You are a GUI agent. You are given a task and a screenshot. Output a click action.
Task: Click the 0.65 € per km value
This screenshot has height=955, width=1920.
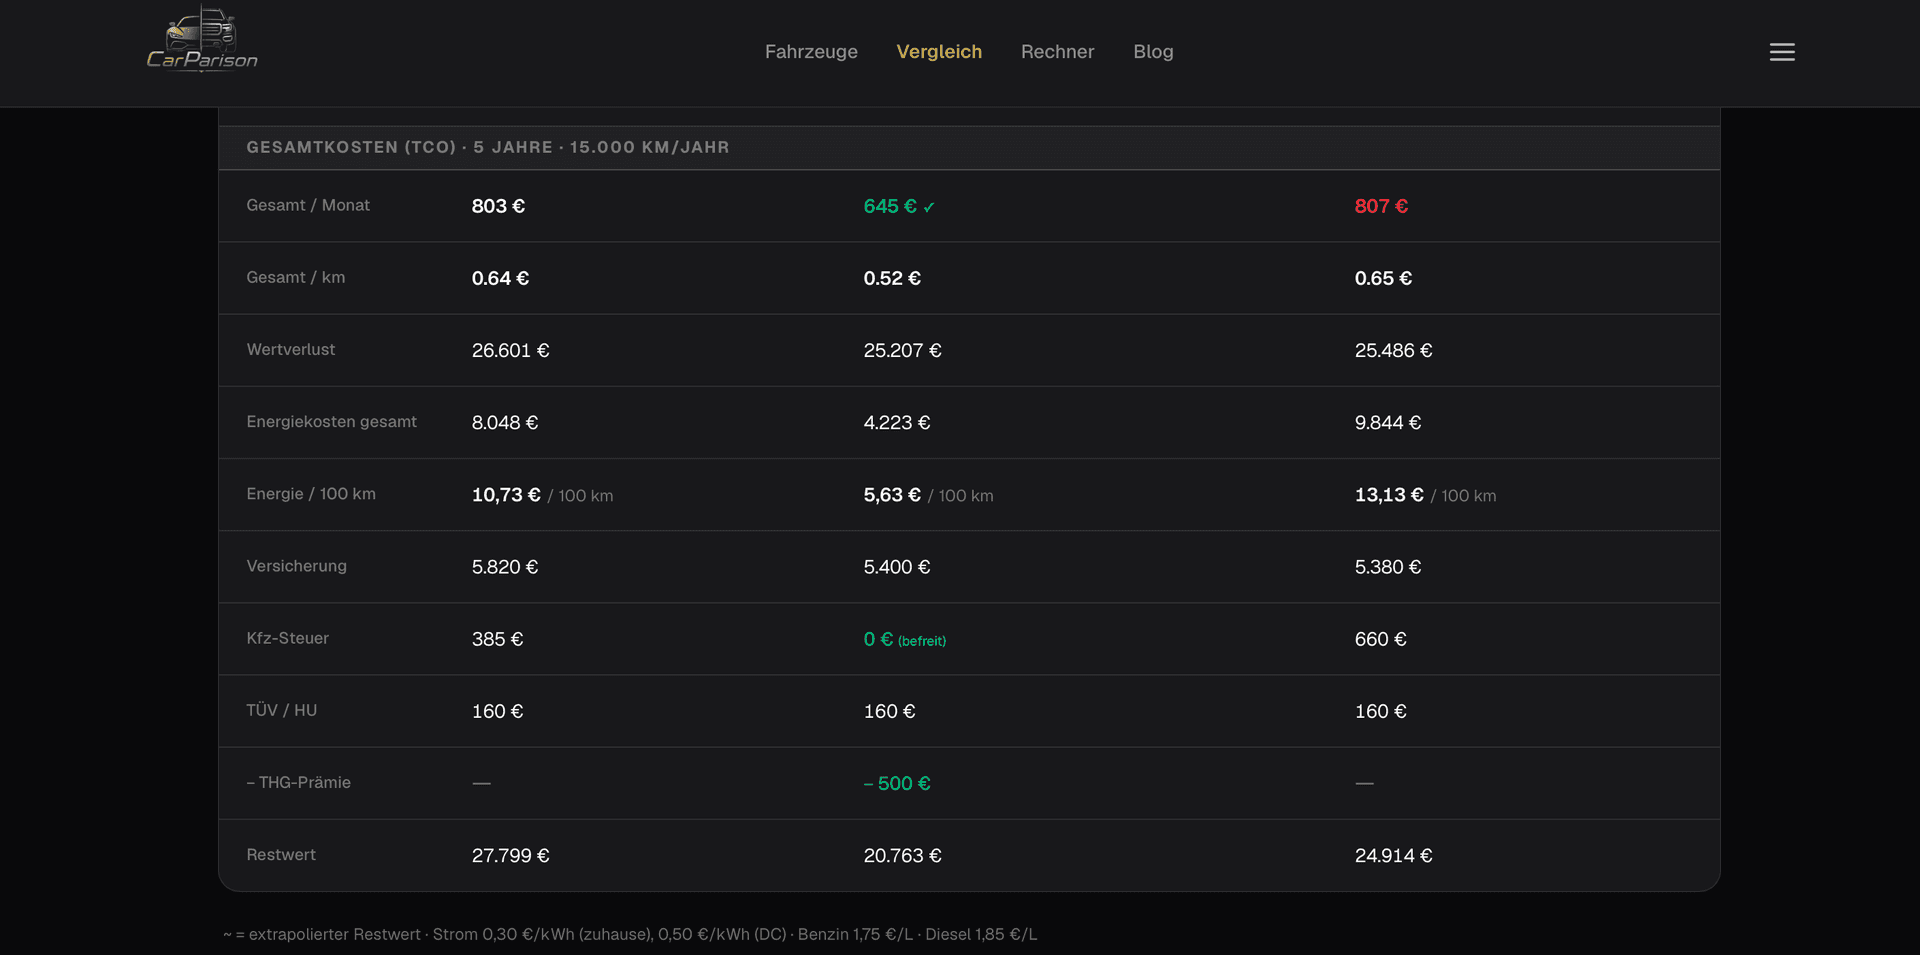(x=1383, y=278)
